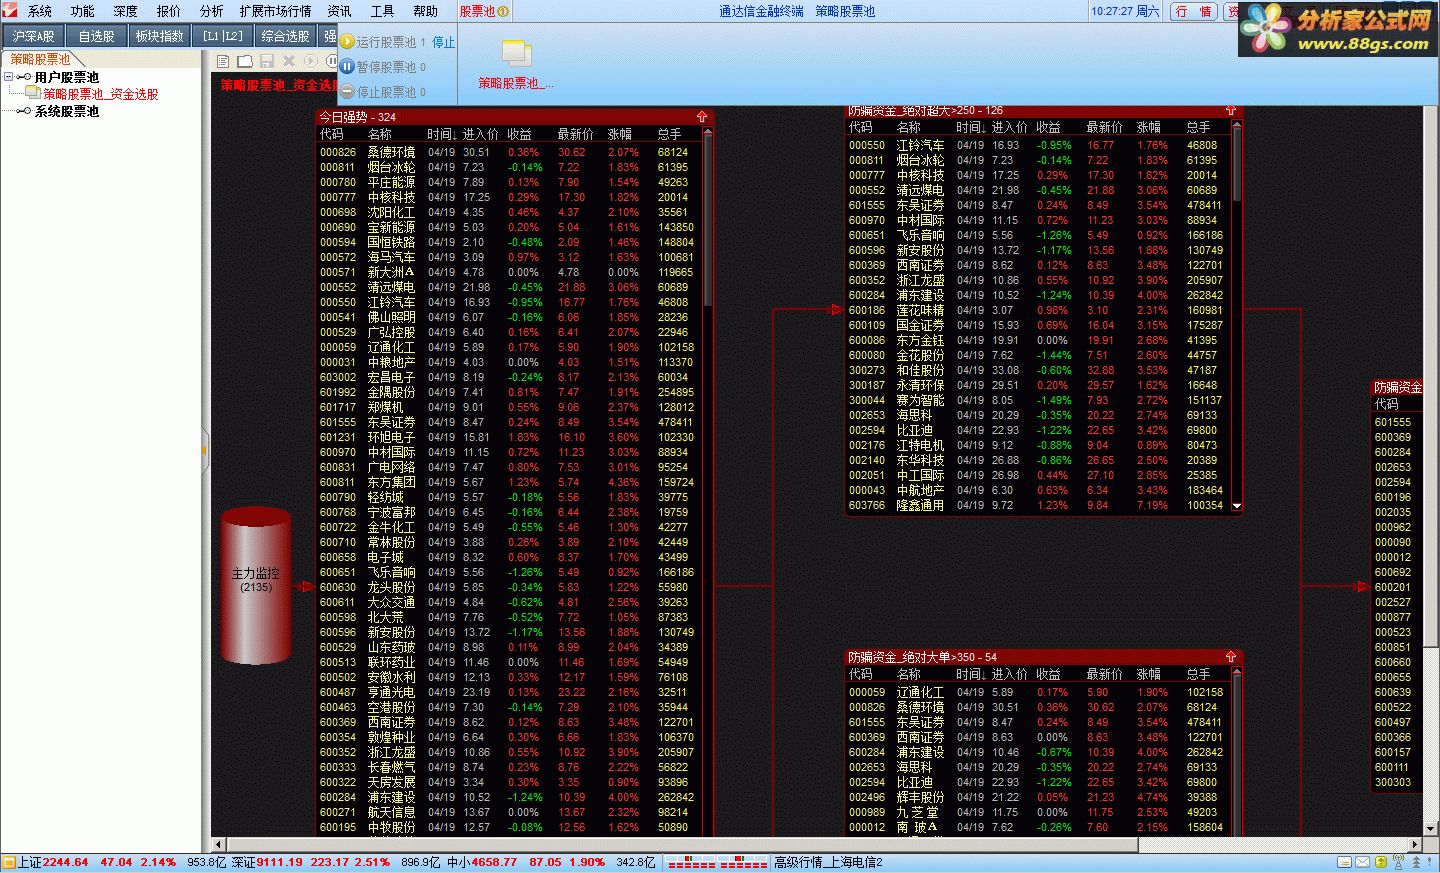1440x873 pixels.
Task: Select 九芝堂 row in 绝对大单>350 table
Action: (1038, 812)
